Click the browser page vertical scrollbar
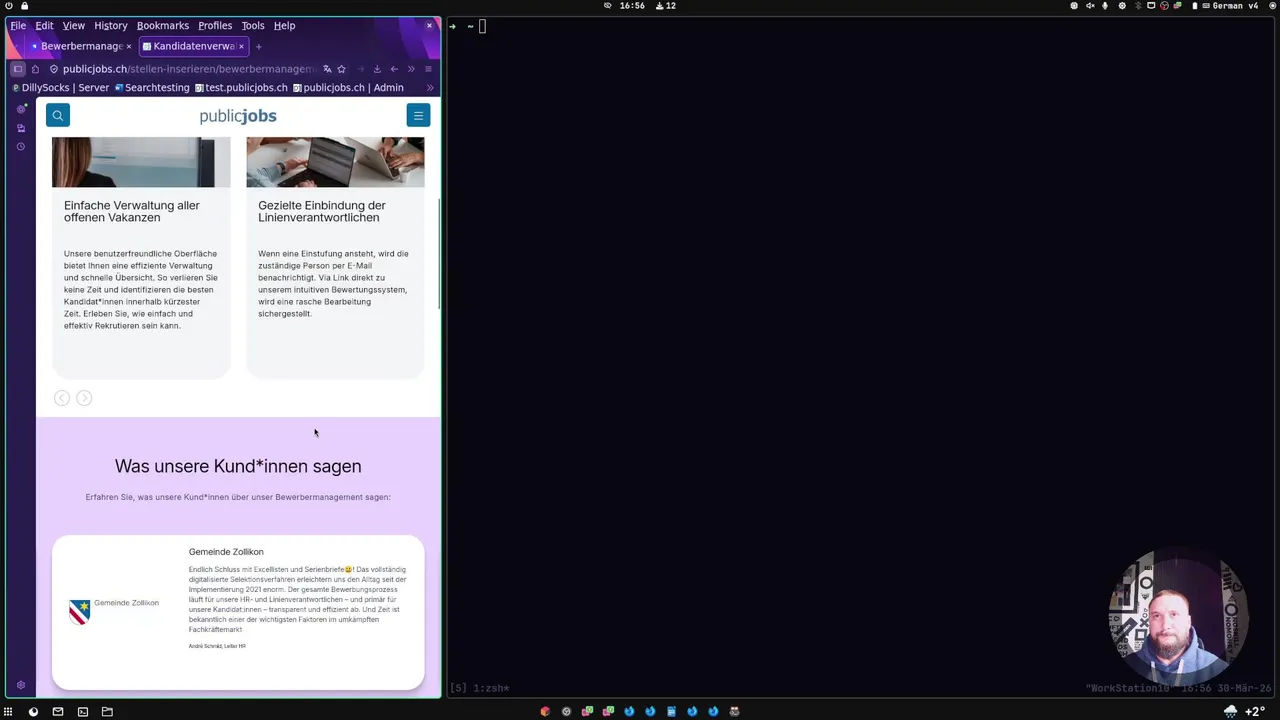The width and height of the screenshot is (1280, 720). coord(438,253)
